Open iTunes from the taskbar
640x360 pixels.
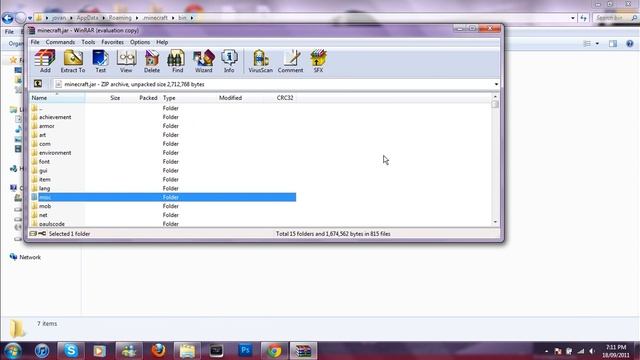coord(42,351)
